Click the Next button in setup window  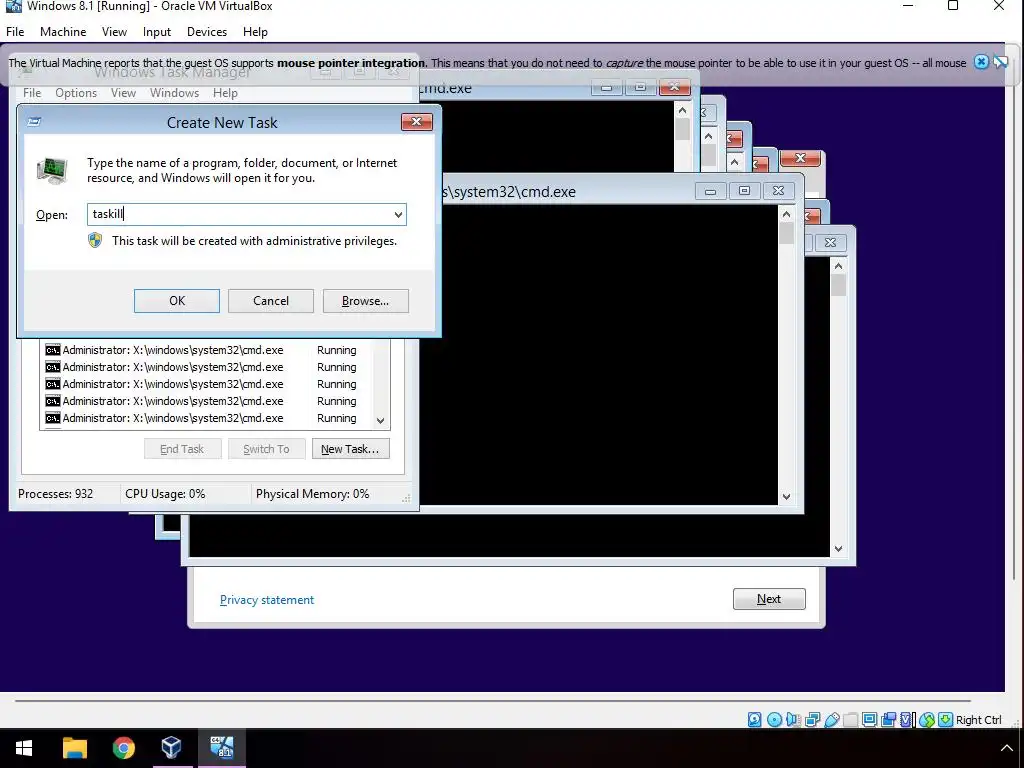(769, 599)
